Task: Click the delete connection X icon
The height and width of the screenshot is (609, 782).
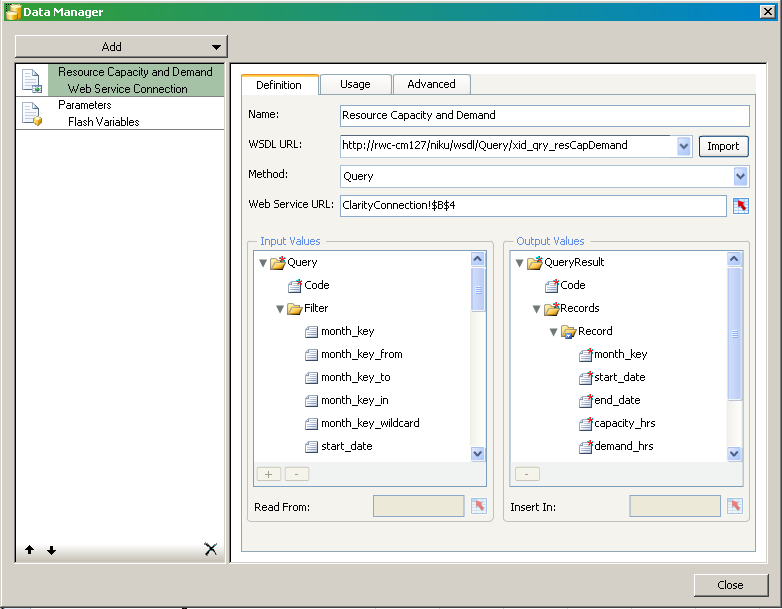Action: pyautogui.click(x=210, y=549)
